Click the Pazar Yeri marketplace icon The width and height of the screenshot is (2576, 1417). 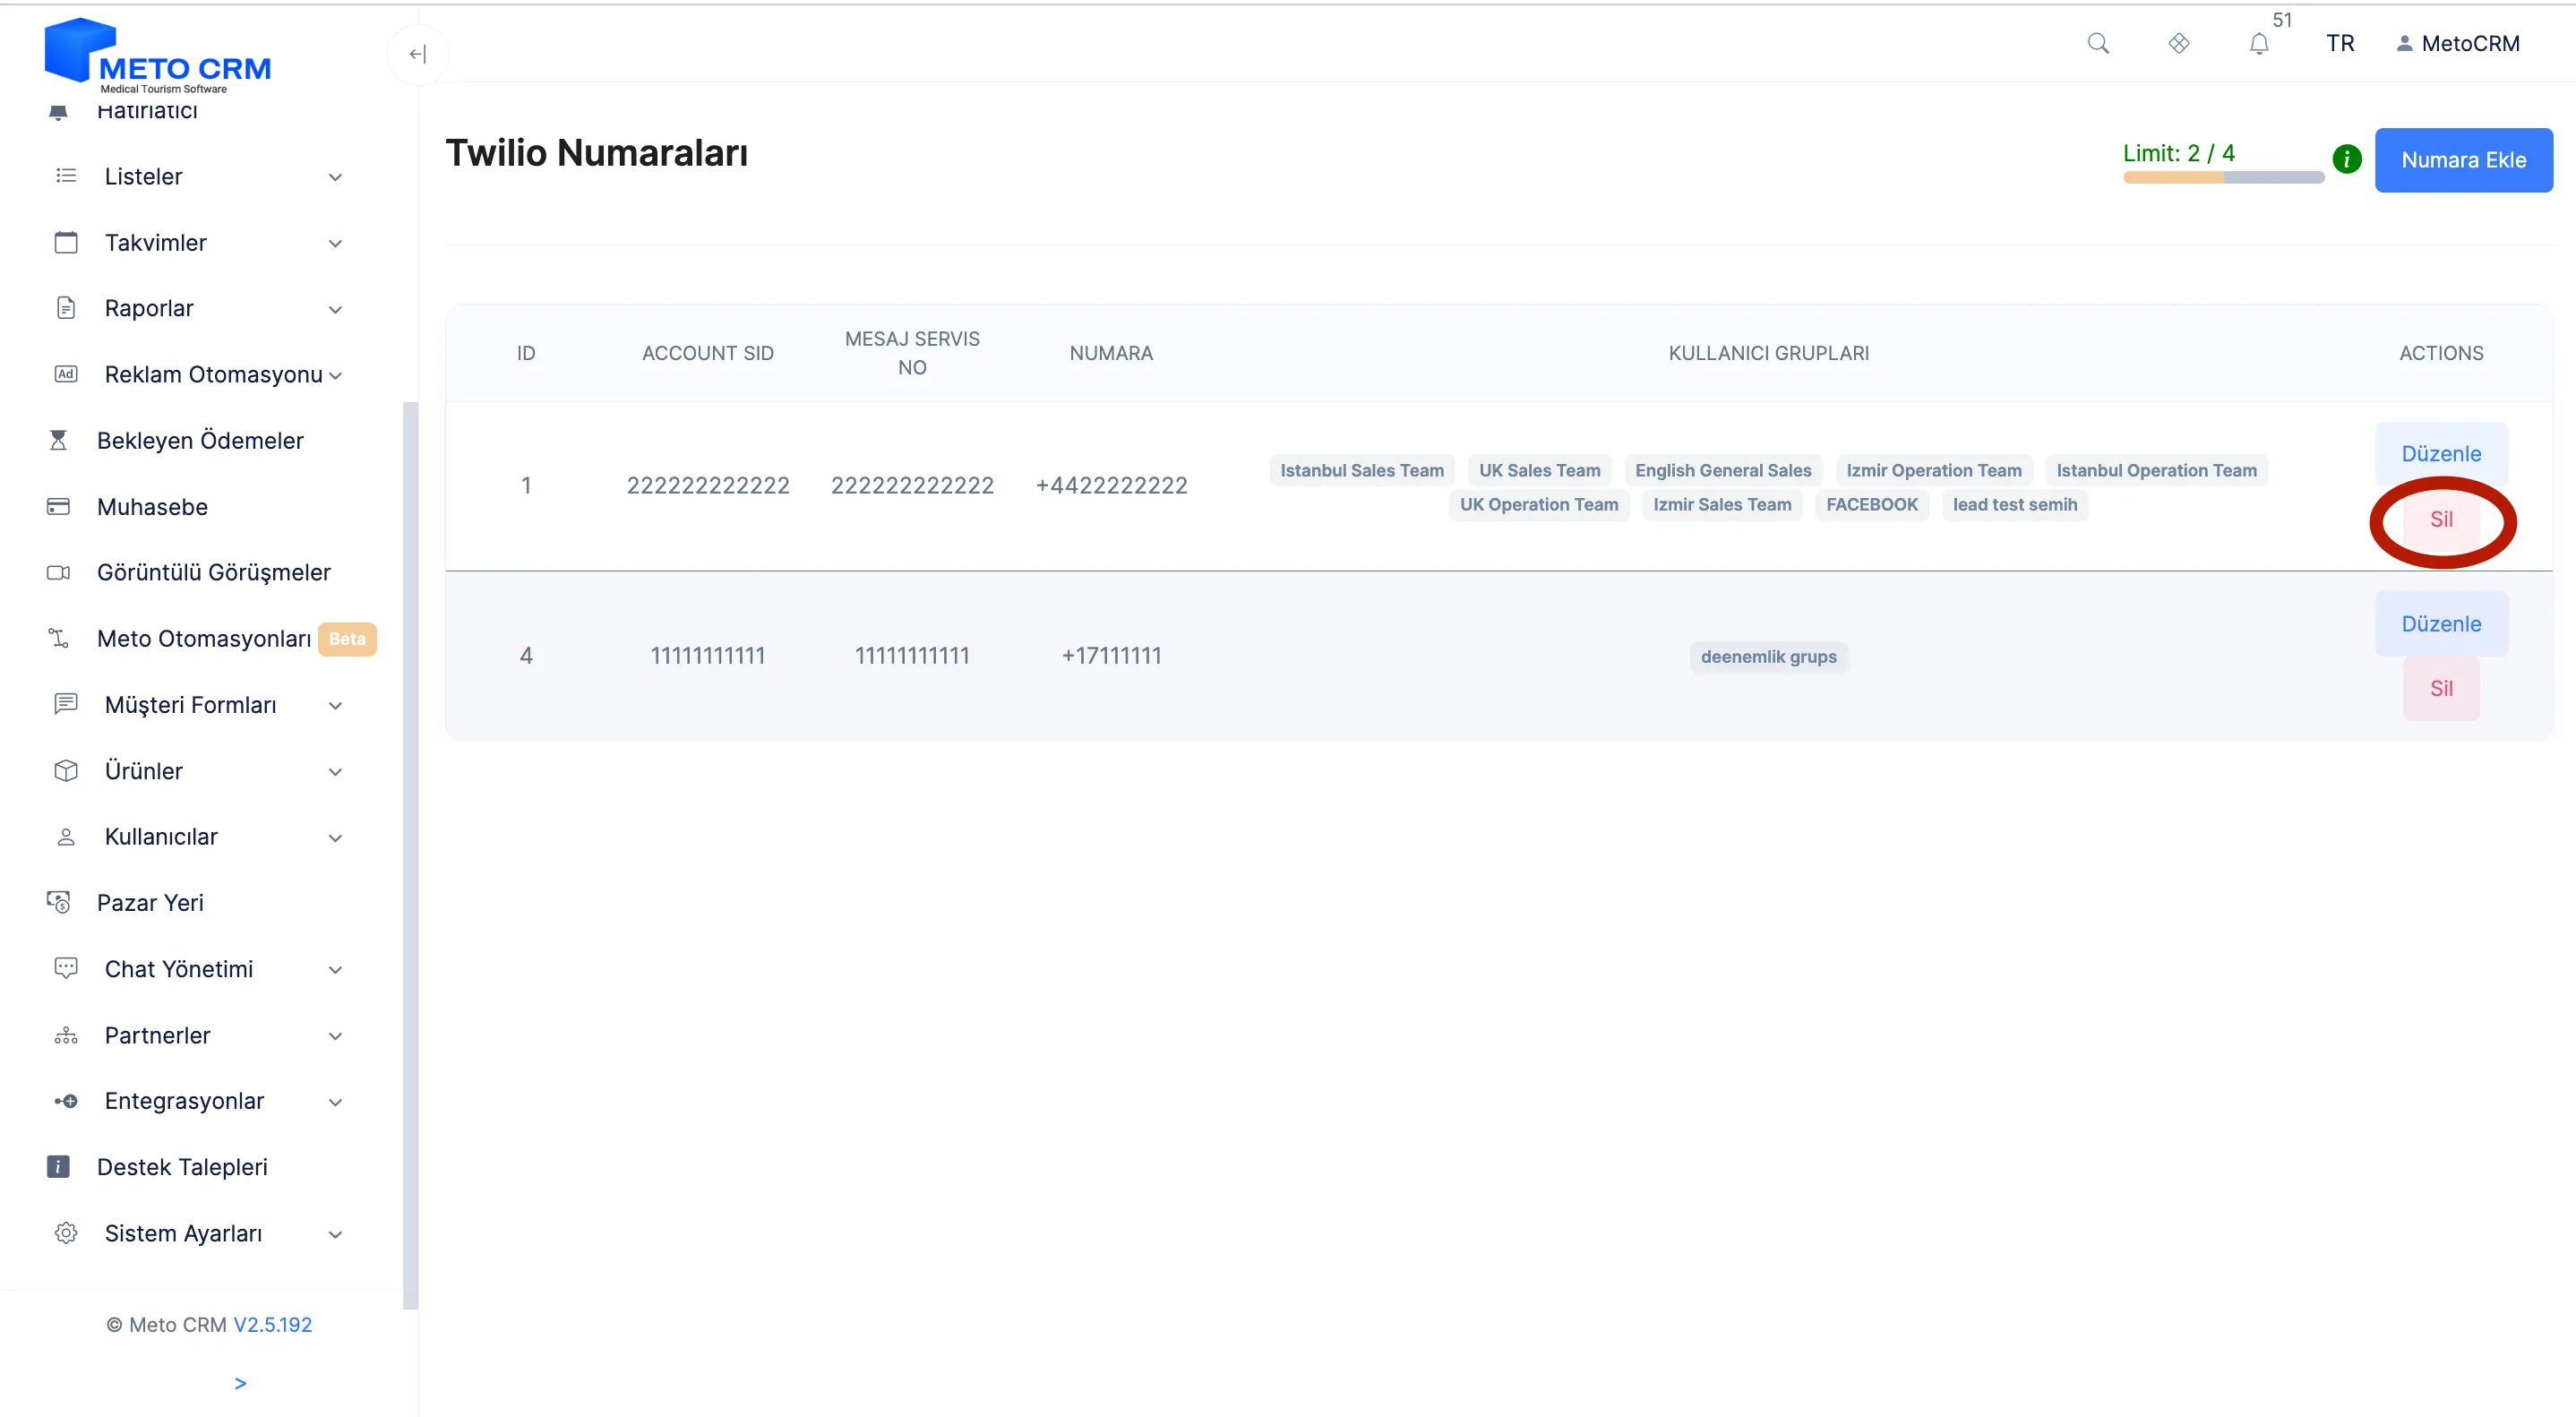[58, 902]
